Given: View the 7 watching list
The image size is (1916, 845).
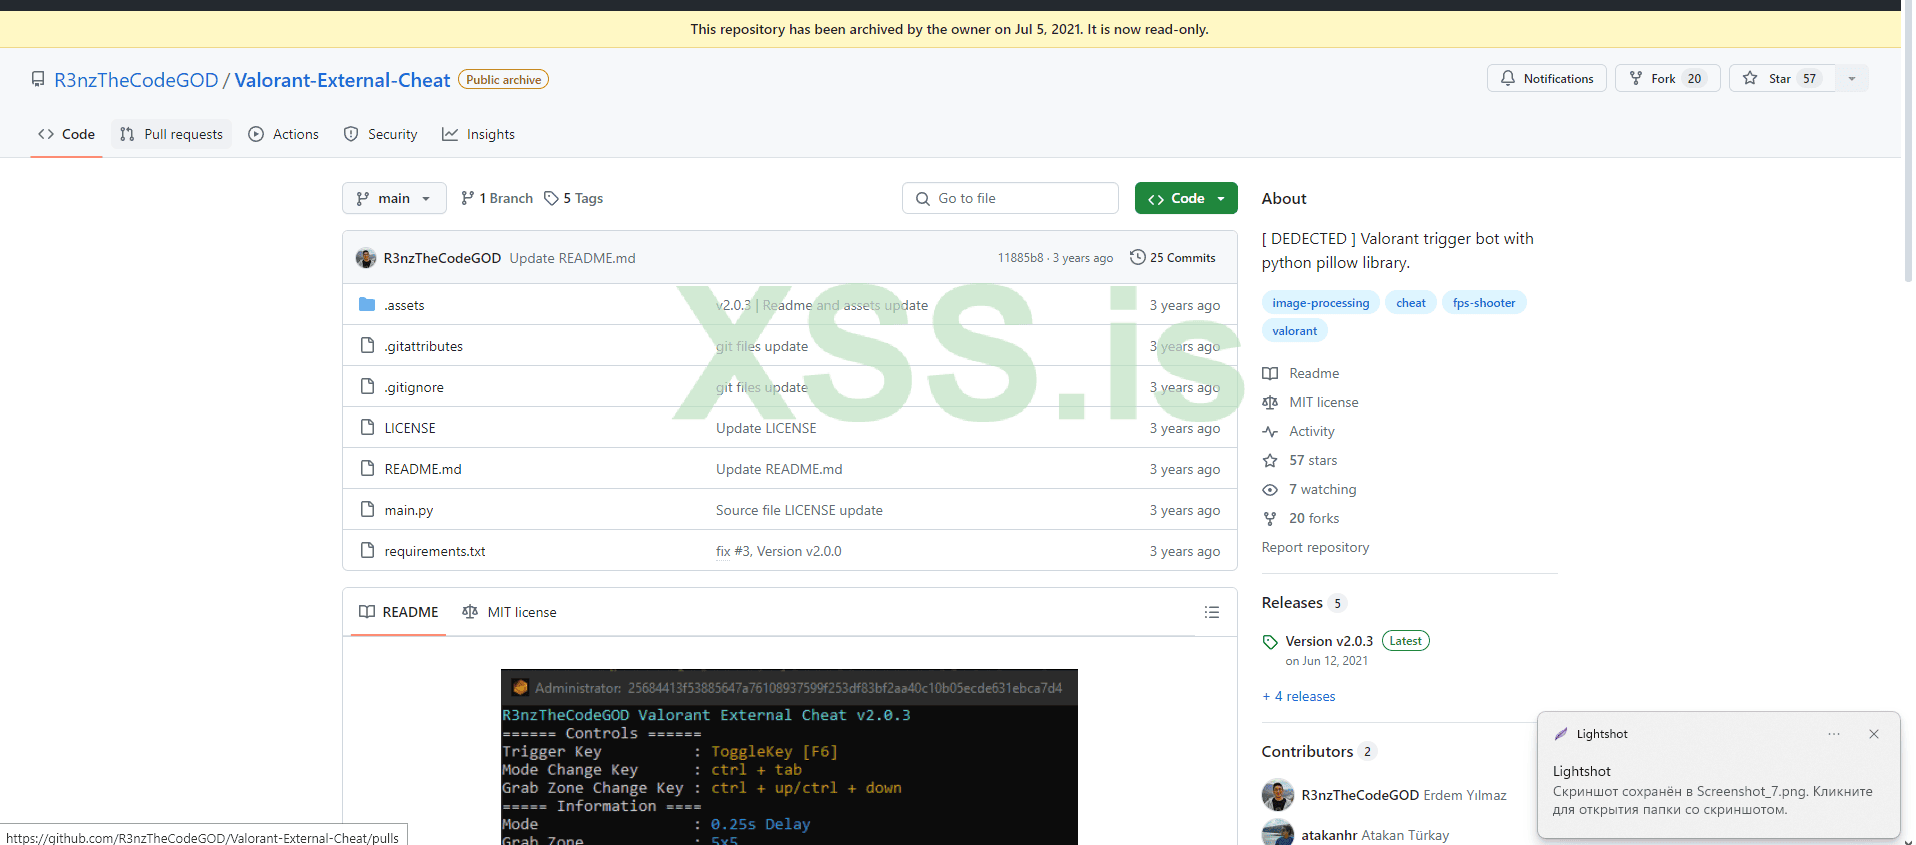Looking at the screenshot, I should point(1310,489).
